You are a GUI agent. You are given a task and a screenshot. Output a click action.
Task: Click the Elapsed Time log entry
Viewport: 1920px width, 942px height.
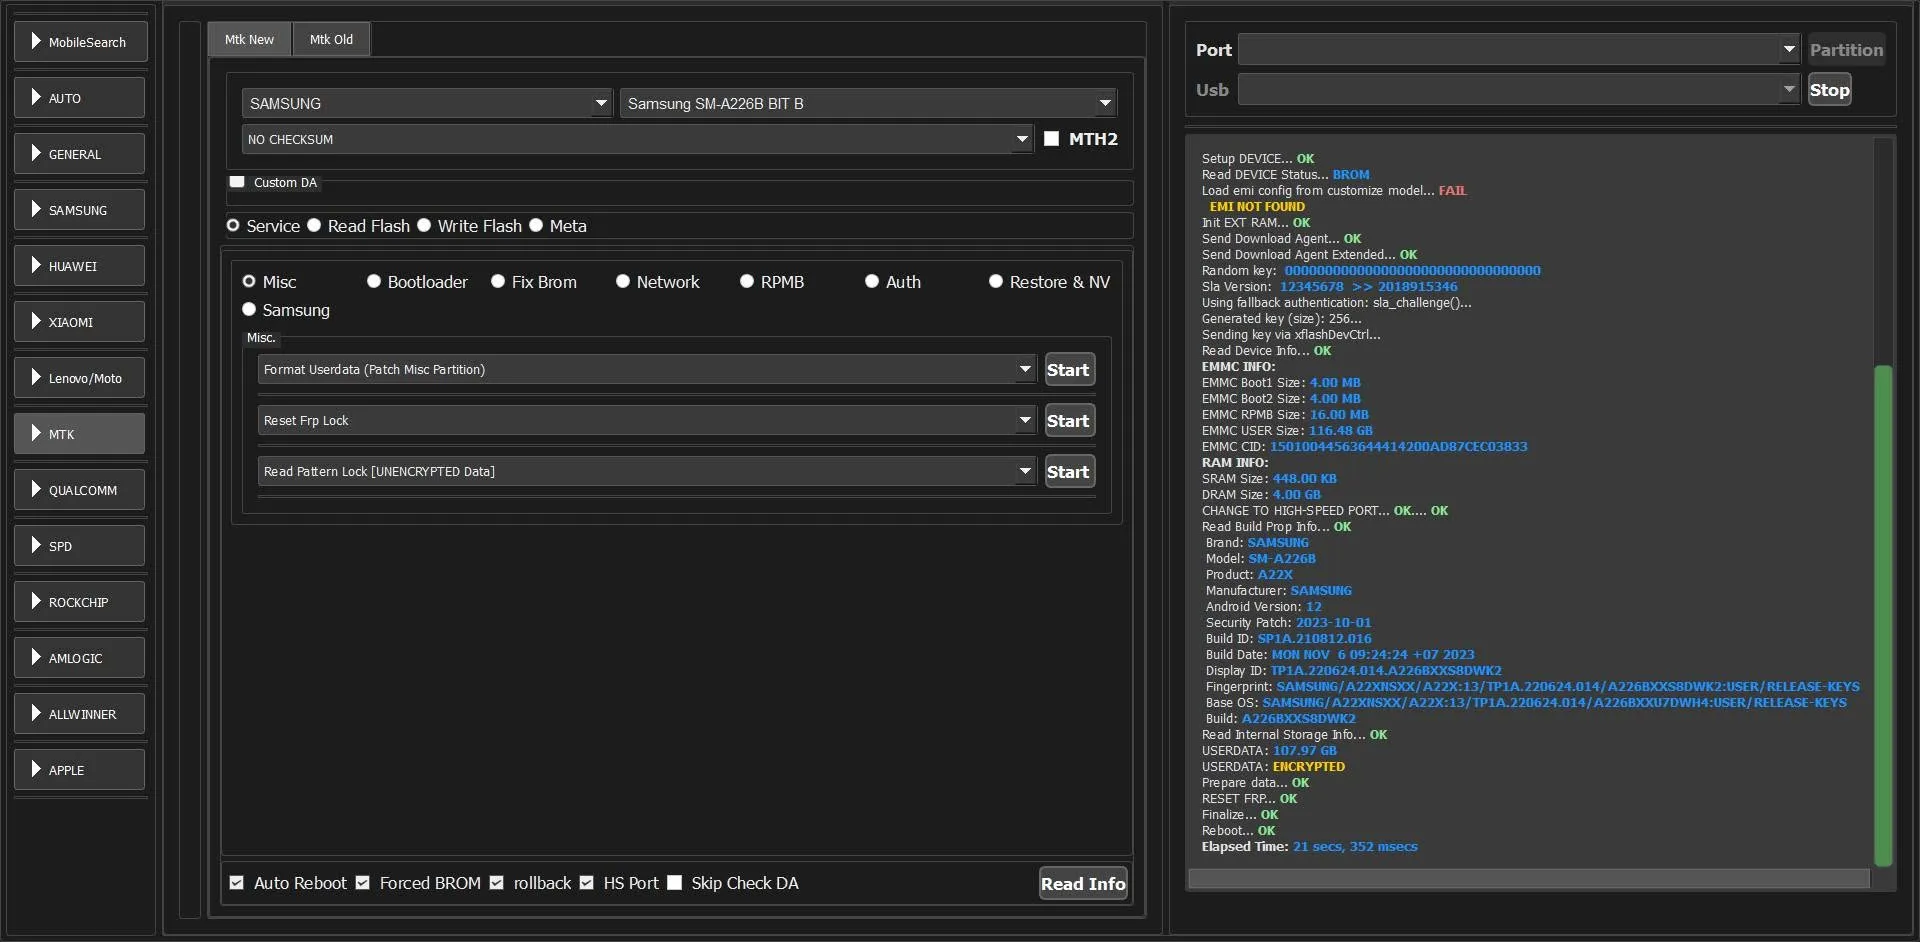1310,847
